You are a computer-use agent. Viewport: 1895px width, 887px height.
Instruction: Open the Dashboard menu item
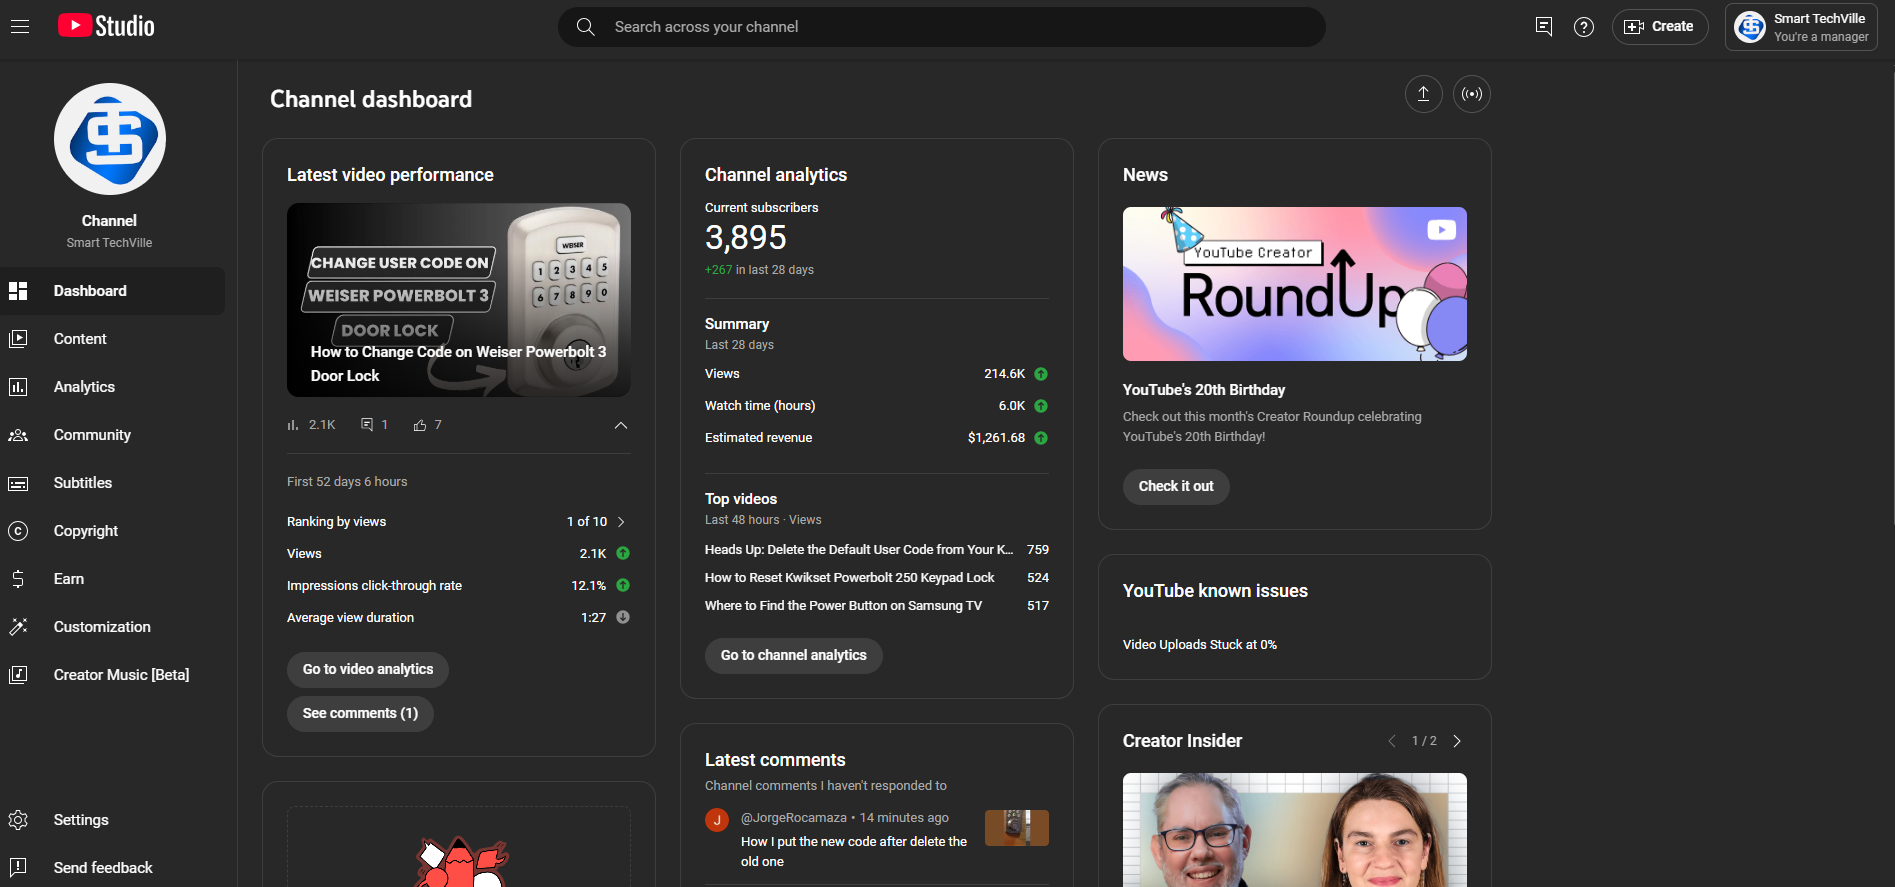(x=112, y=291)
